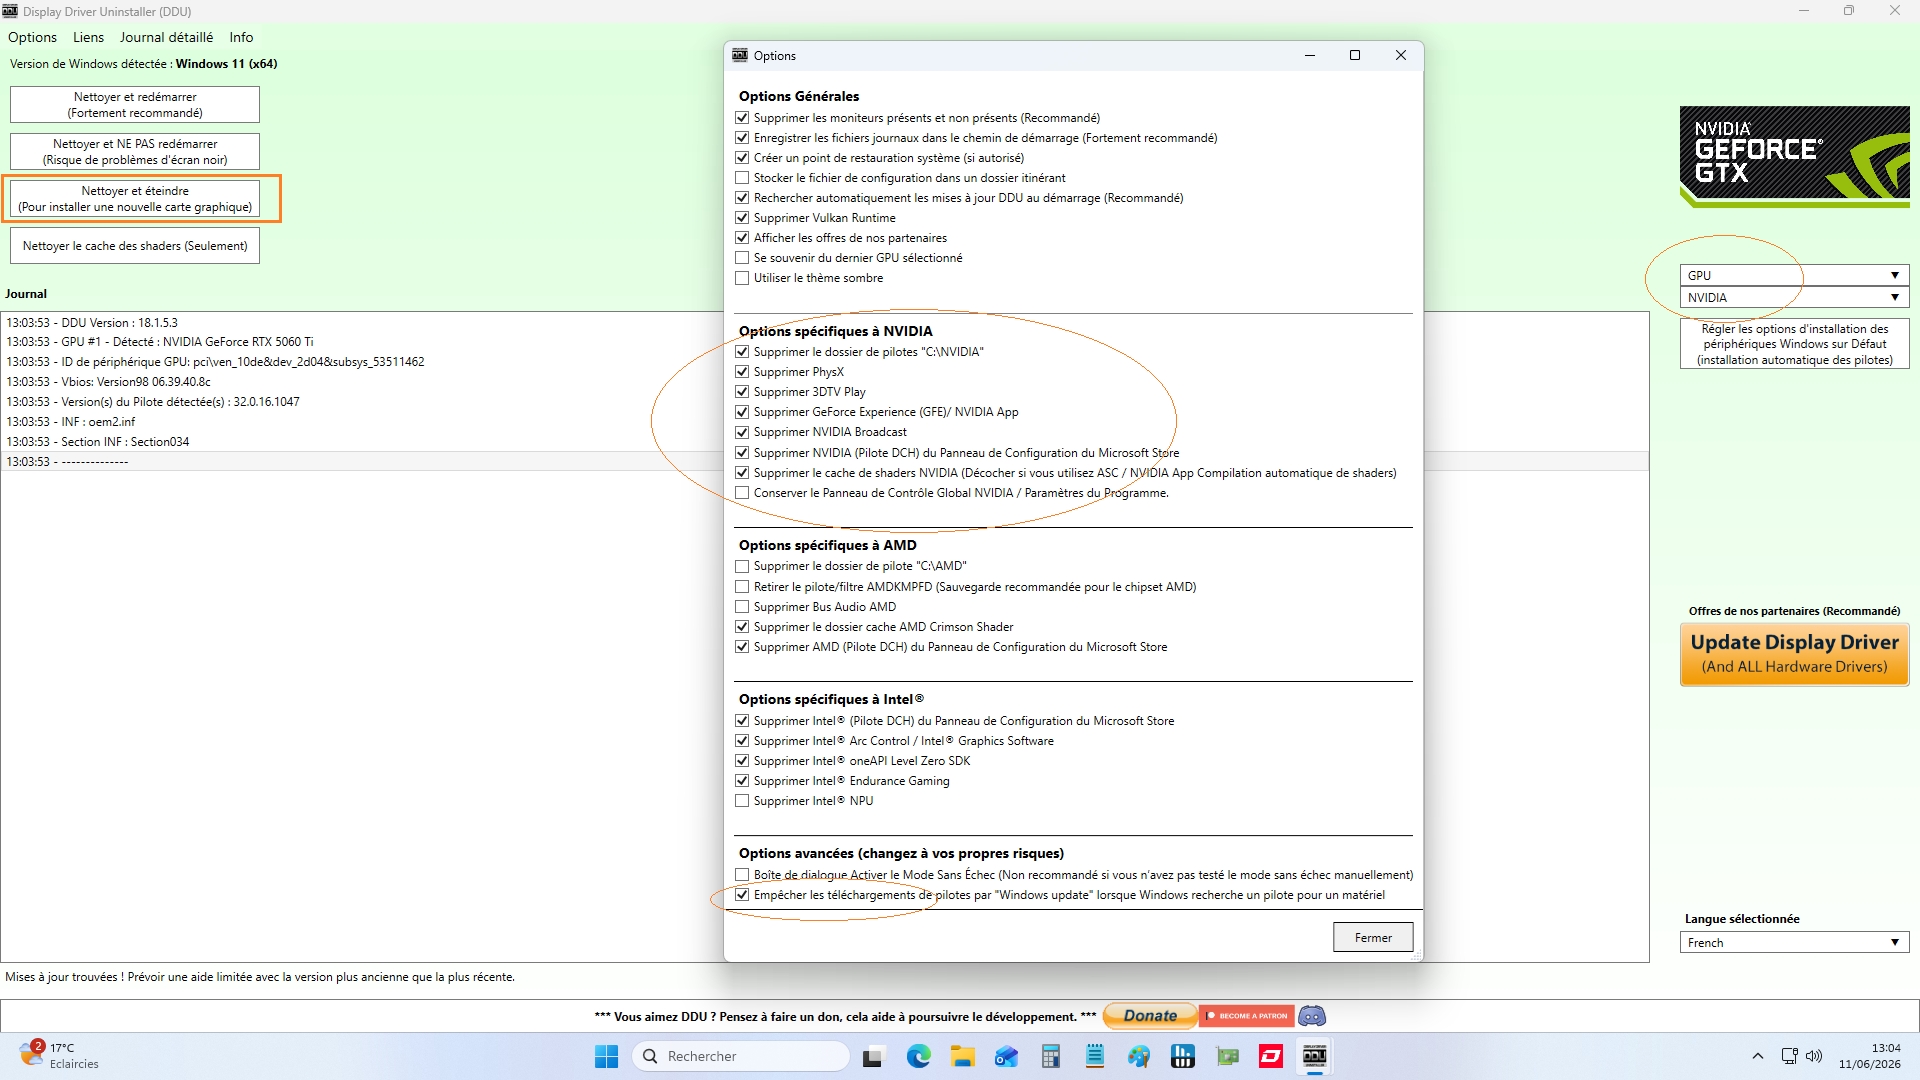This screenshot has width=1920, height=1080.
Task: Toggle Supprimer Intel Arc Control / Graphics Software
Action: 742,741
